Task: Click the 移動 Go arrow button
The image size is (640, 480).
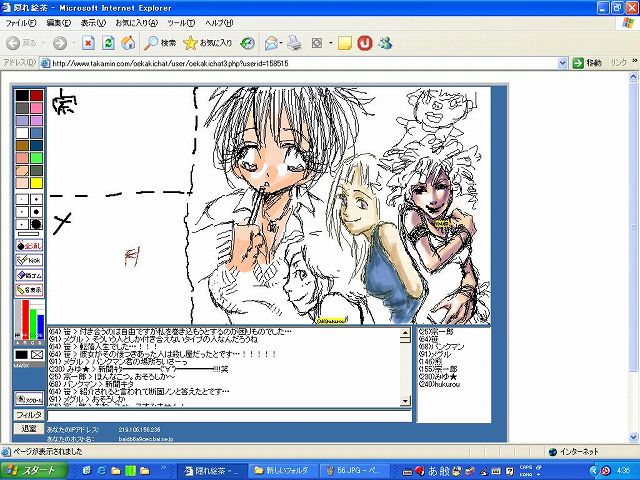Action: tap(587, 63)
